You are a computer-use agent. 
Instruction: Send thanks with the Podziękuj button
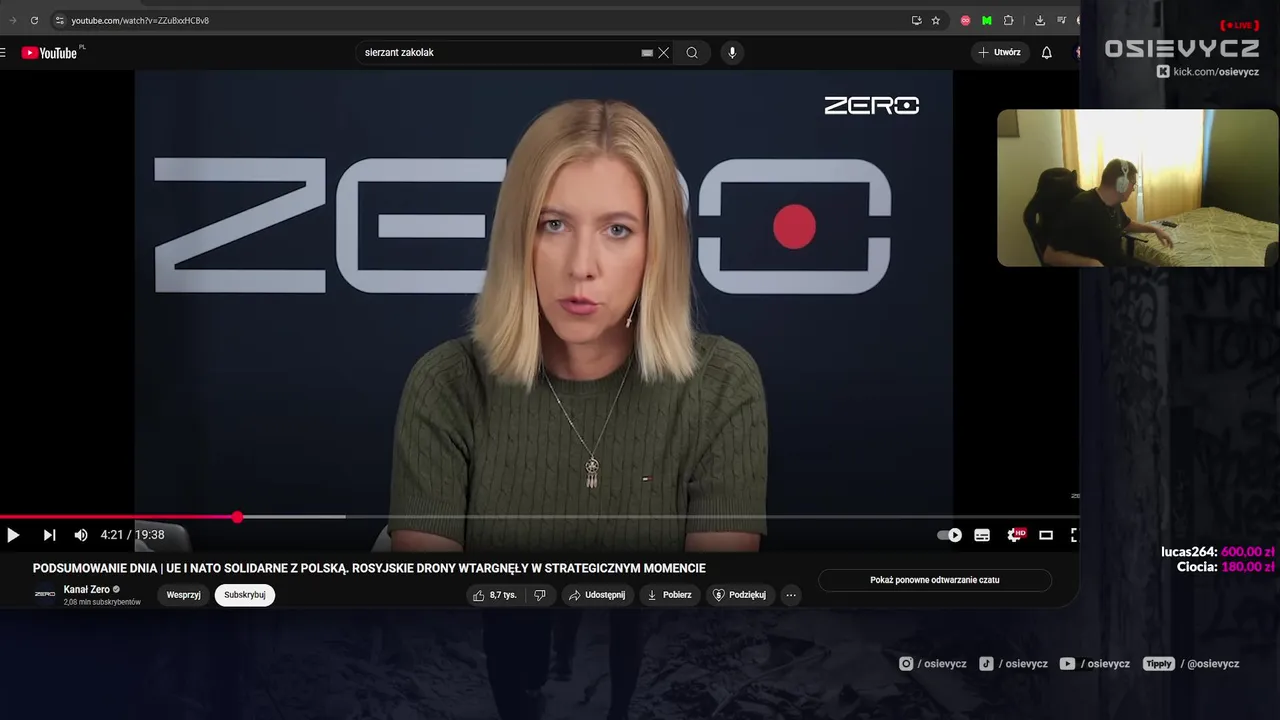pos(739,595)
